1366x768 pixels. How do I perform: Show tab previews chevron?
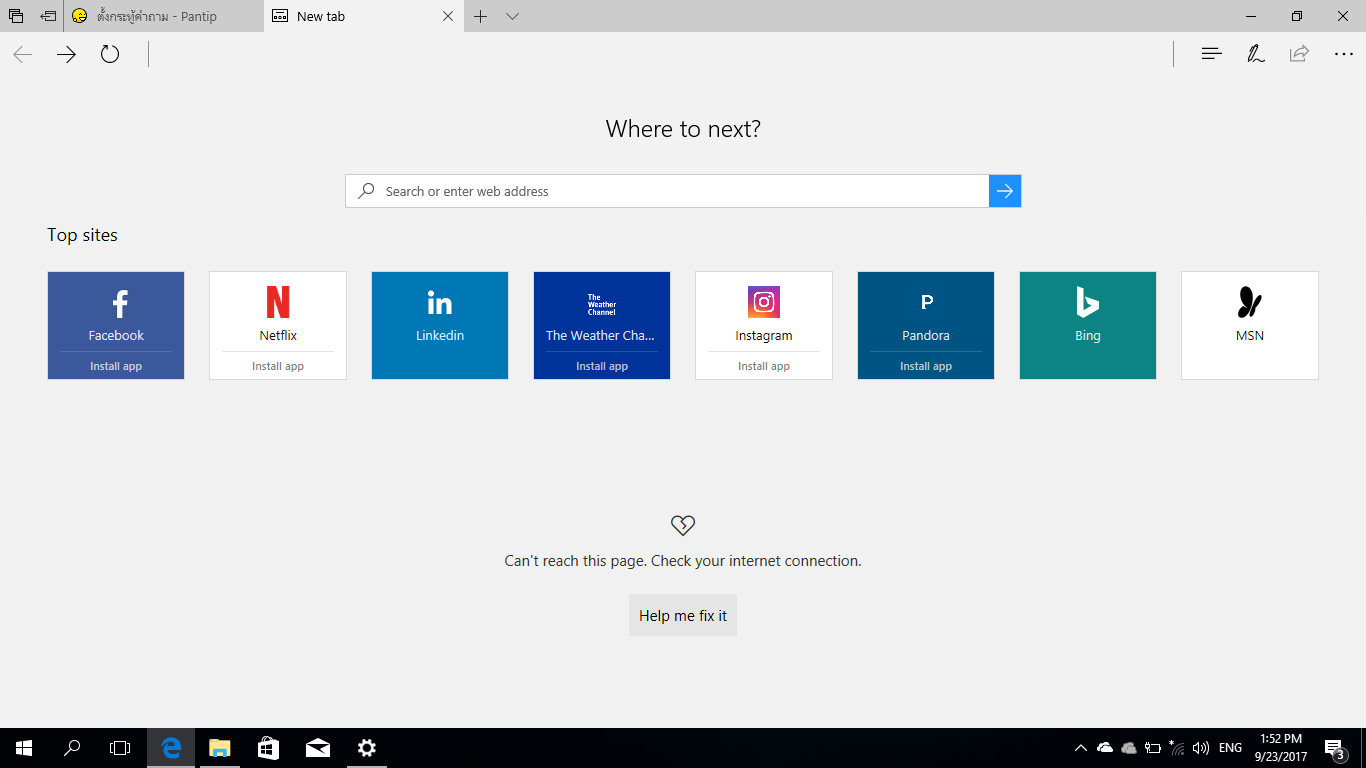(513, 16)
